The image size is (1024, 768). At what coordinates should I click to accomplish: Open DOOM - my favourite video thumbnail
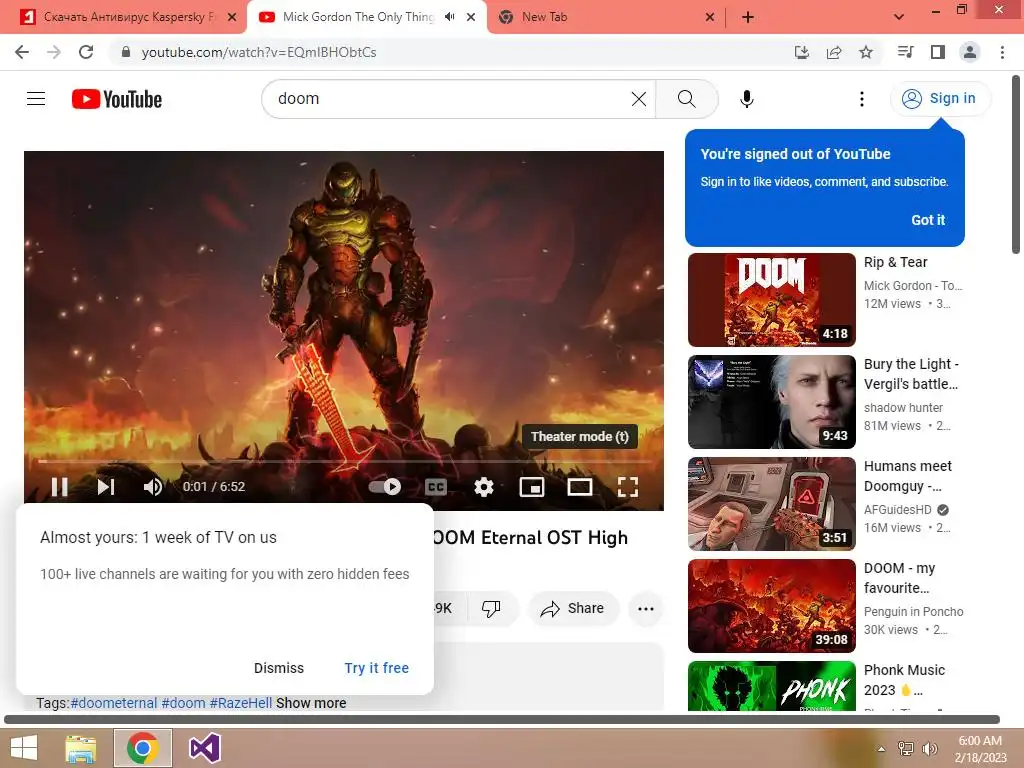point(771,605)
